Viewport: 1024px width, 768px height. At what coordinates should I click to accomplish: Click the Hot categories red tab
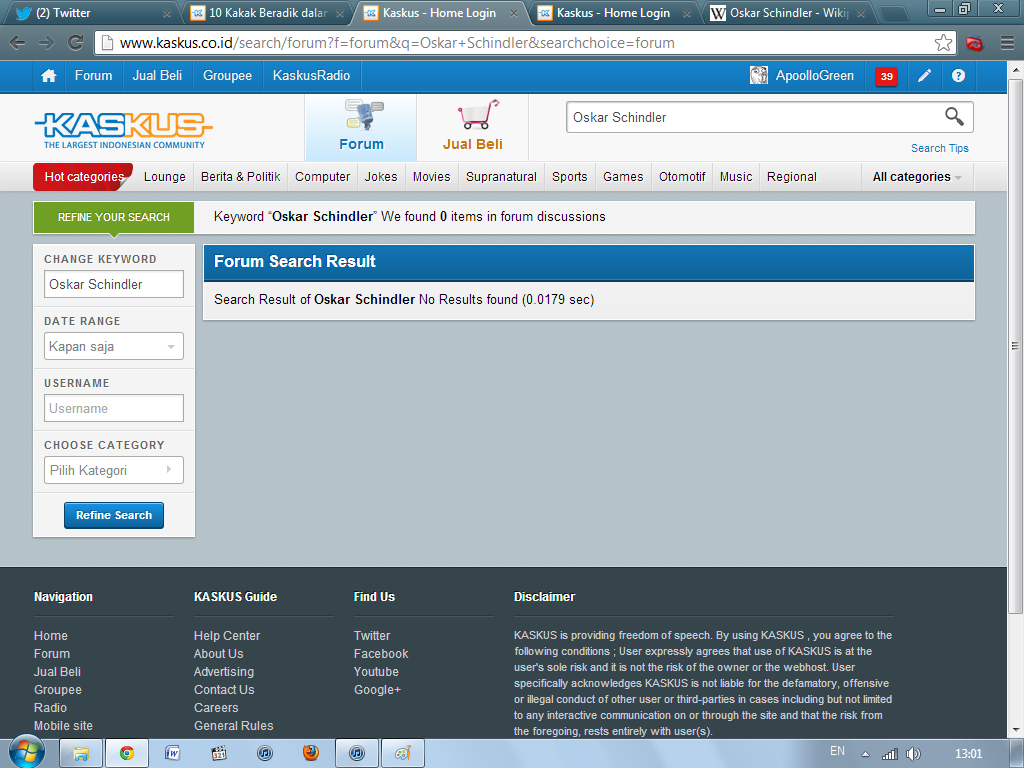point(83,177)
